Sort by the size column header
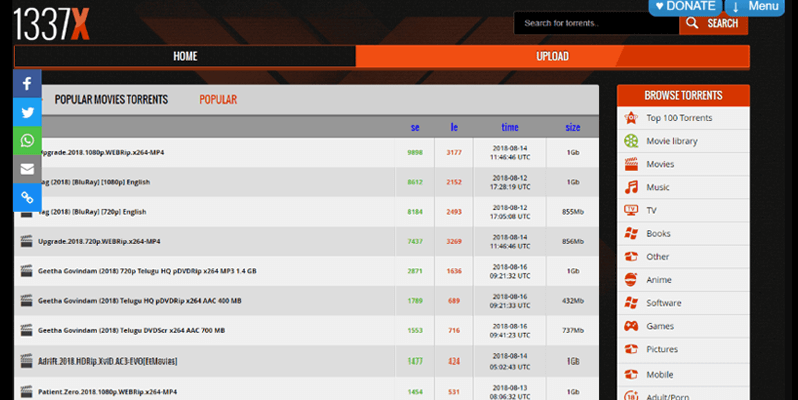The height and width of the screenshot is (400, 798). click(573, 127)
